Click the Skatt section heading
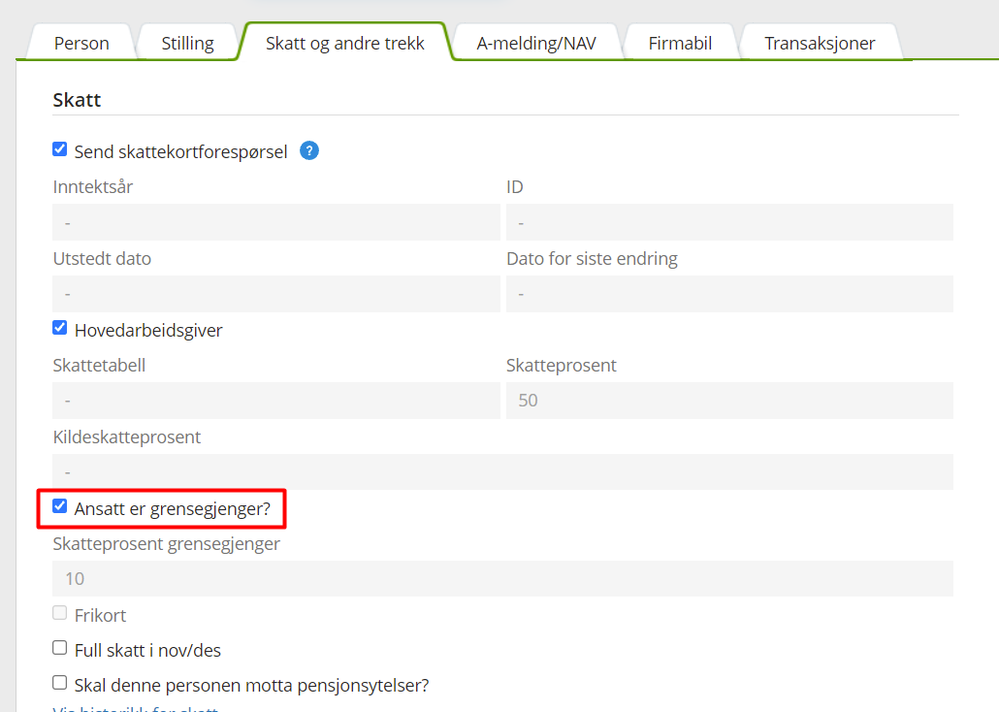Image resolution: width=999 pixels, height=712 pixels. click(x=77, y=100)
